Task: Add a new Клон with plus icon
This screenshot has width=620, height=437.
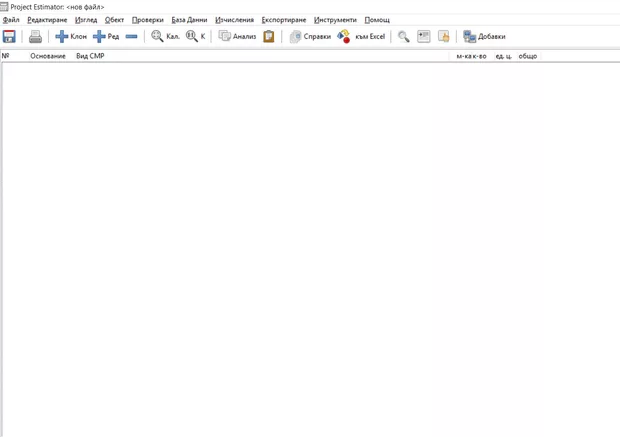Action: coord(71,36)
